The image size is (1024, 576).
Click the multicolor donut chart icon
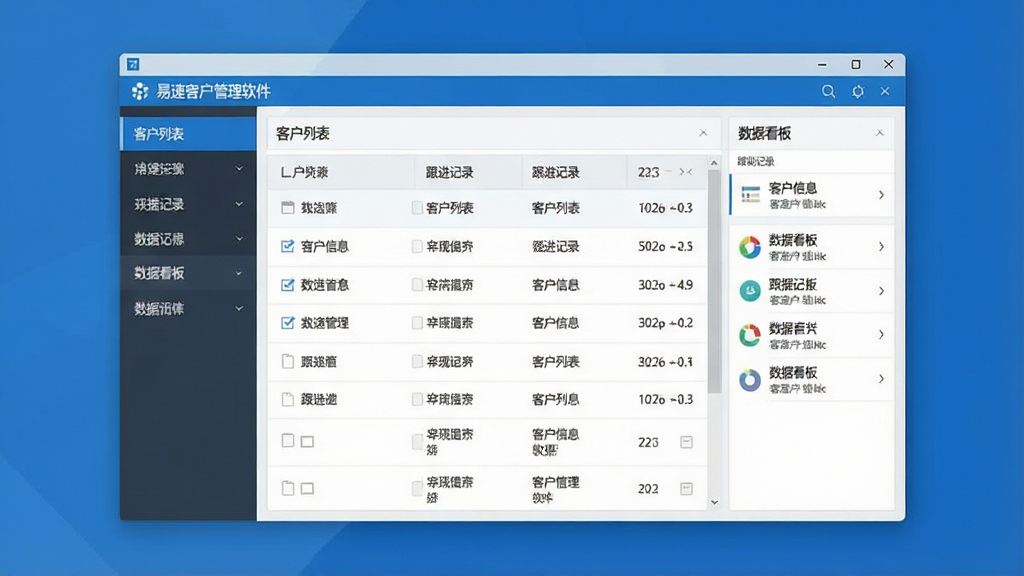pyautogui.click(x=750, y=247)
